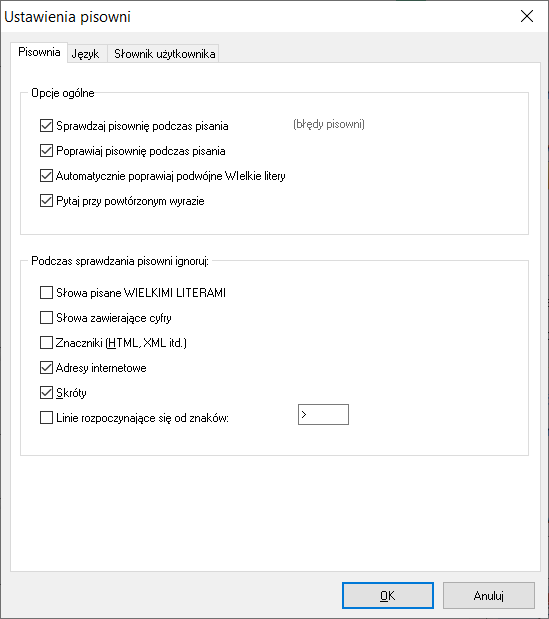Image resolution: width=549 pixels, height=619 pixels.
Task: Click the line-prefix characters input field
Action: [x=323, y=415]
